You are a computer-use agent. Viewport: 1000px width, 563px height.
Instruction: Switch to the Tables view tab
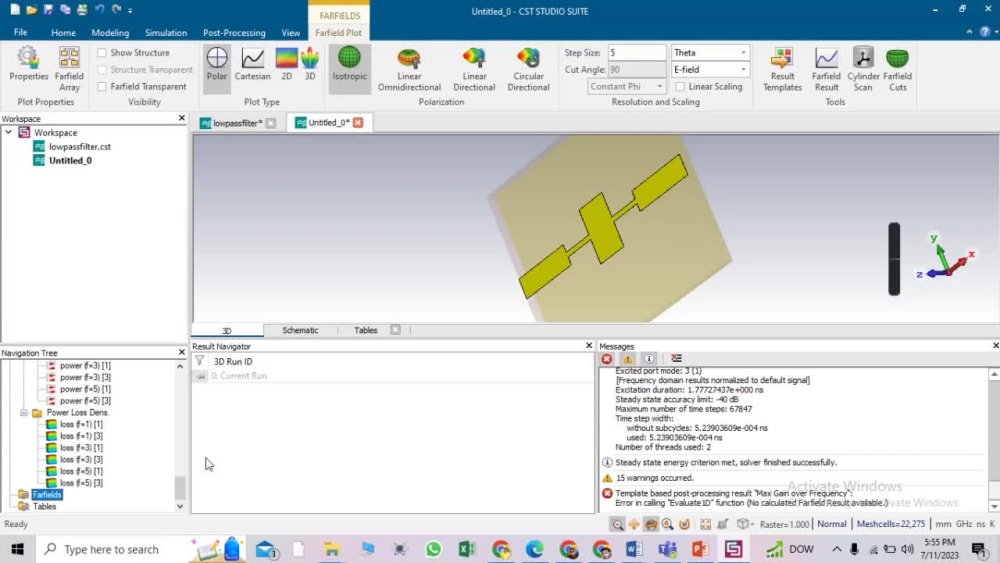click(365, 330)
